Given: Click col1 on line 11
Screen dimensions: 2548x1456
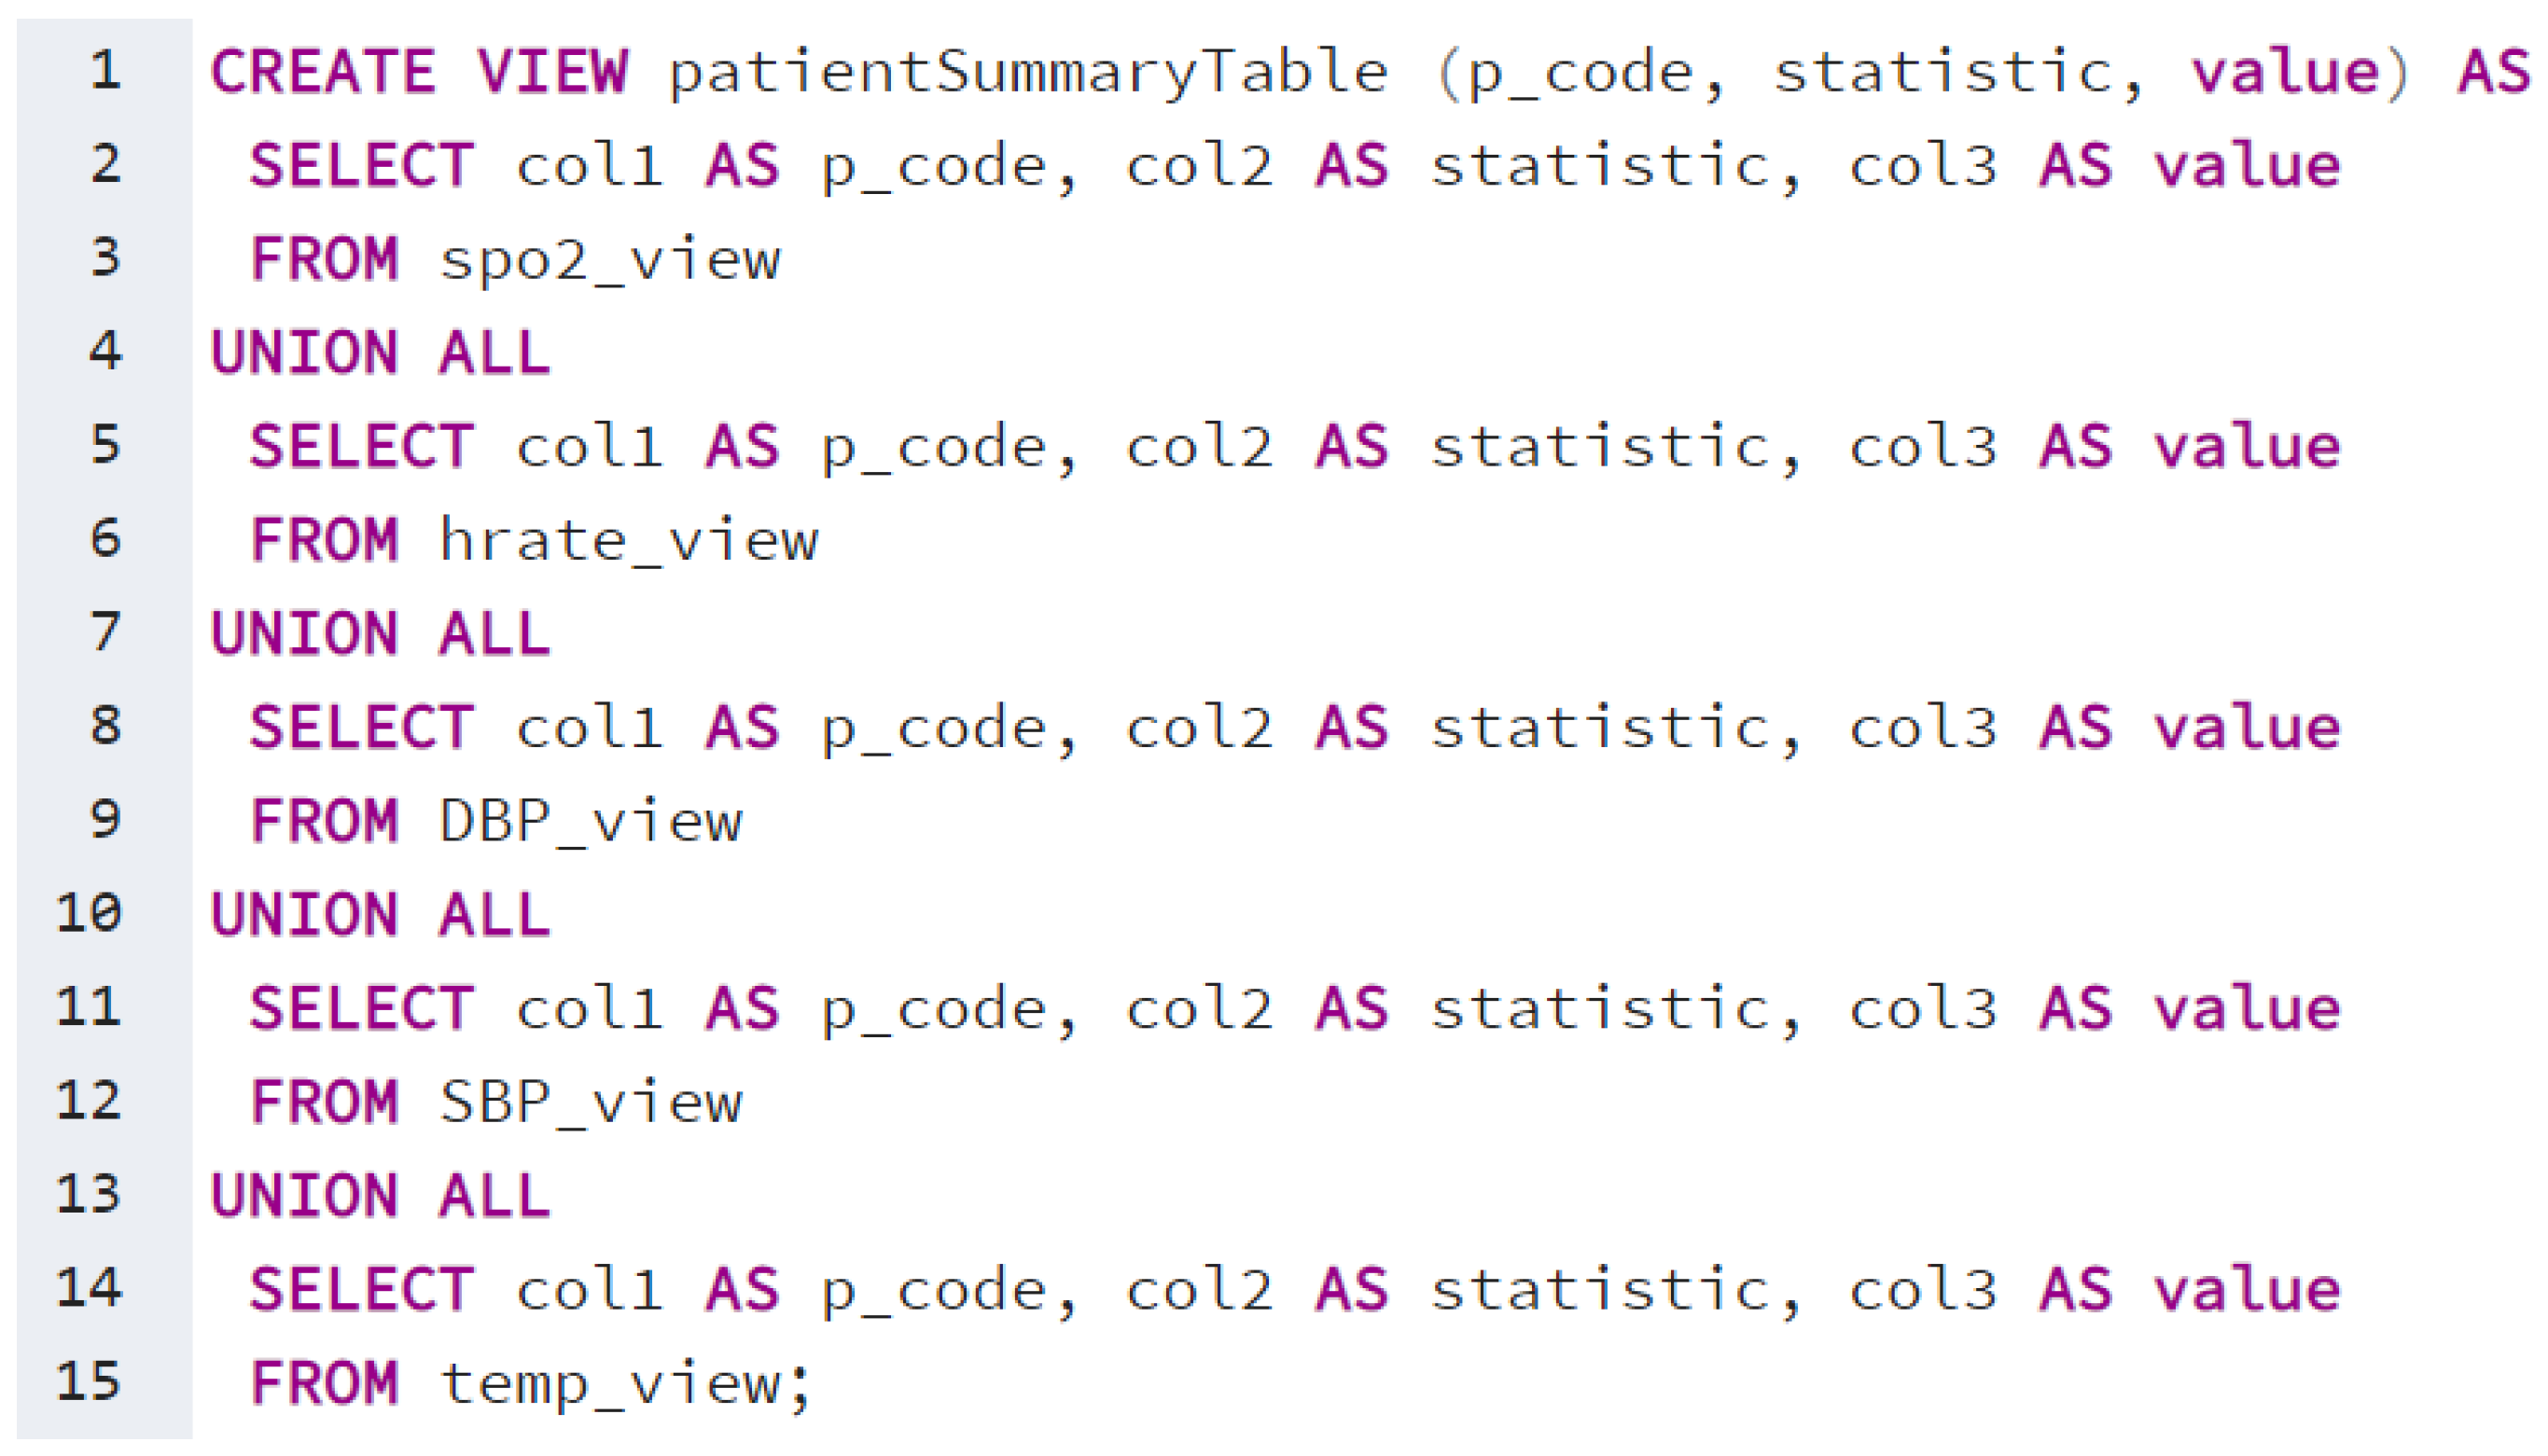Looking at the screenshot, I should (x=589, y=1009).
